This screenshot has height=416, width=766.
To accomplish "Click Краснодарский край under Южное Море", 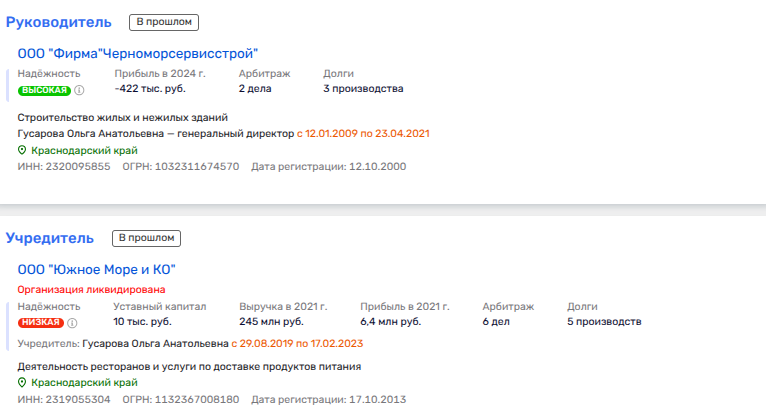I will [83, 383].
